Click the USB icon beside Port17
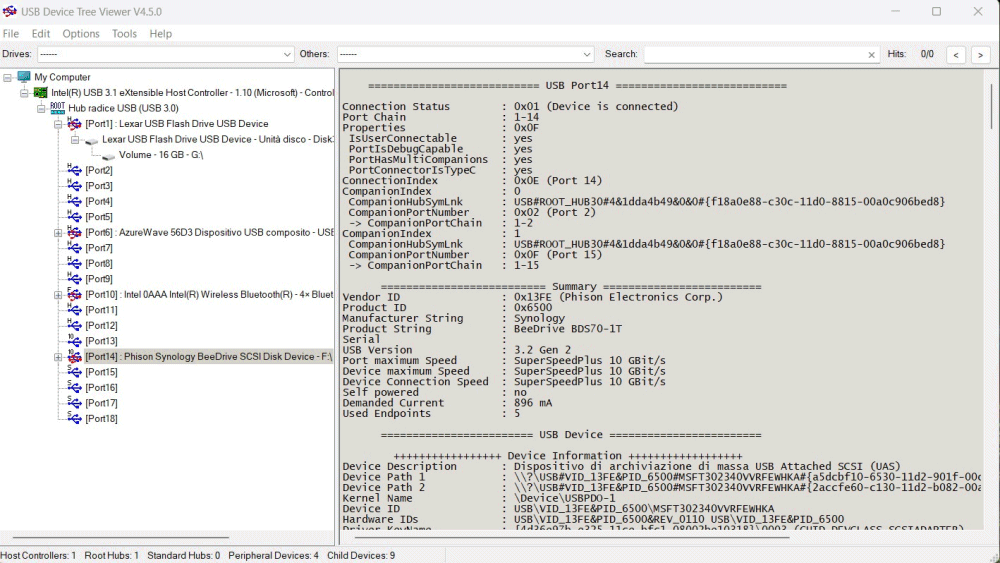Image resolution: width=1000 pixels, height=563 pixels. click(x=75, y=403)
